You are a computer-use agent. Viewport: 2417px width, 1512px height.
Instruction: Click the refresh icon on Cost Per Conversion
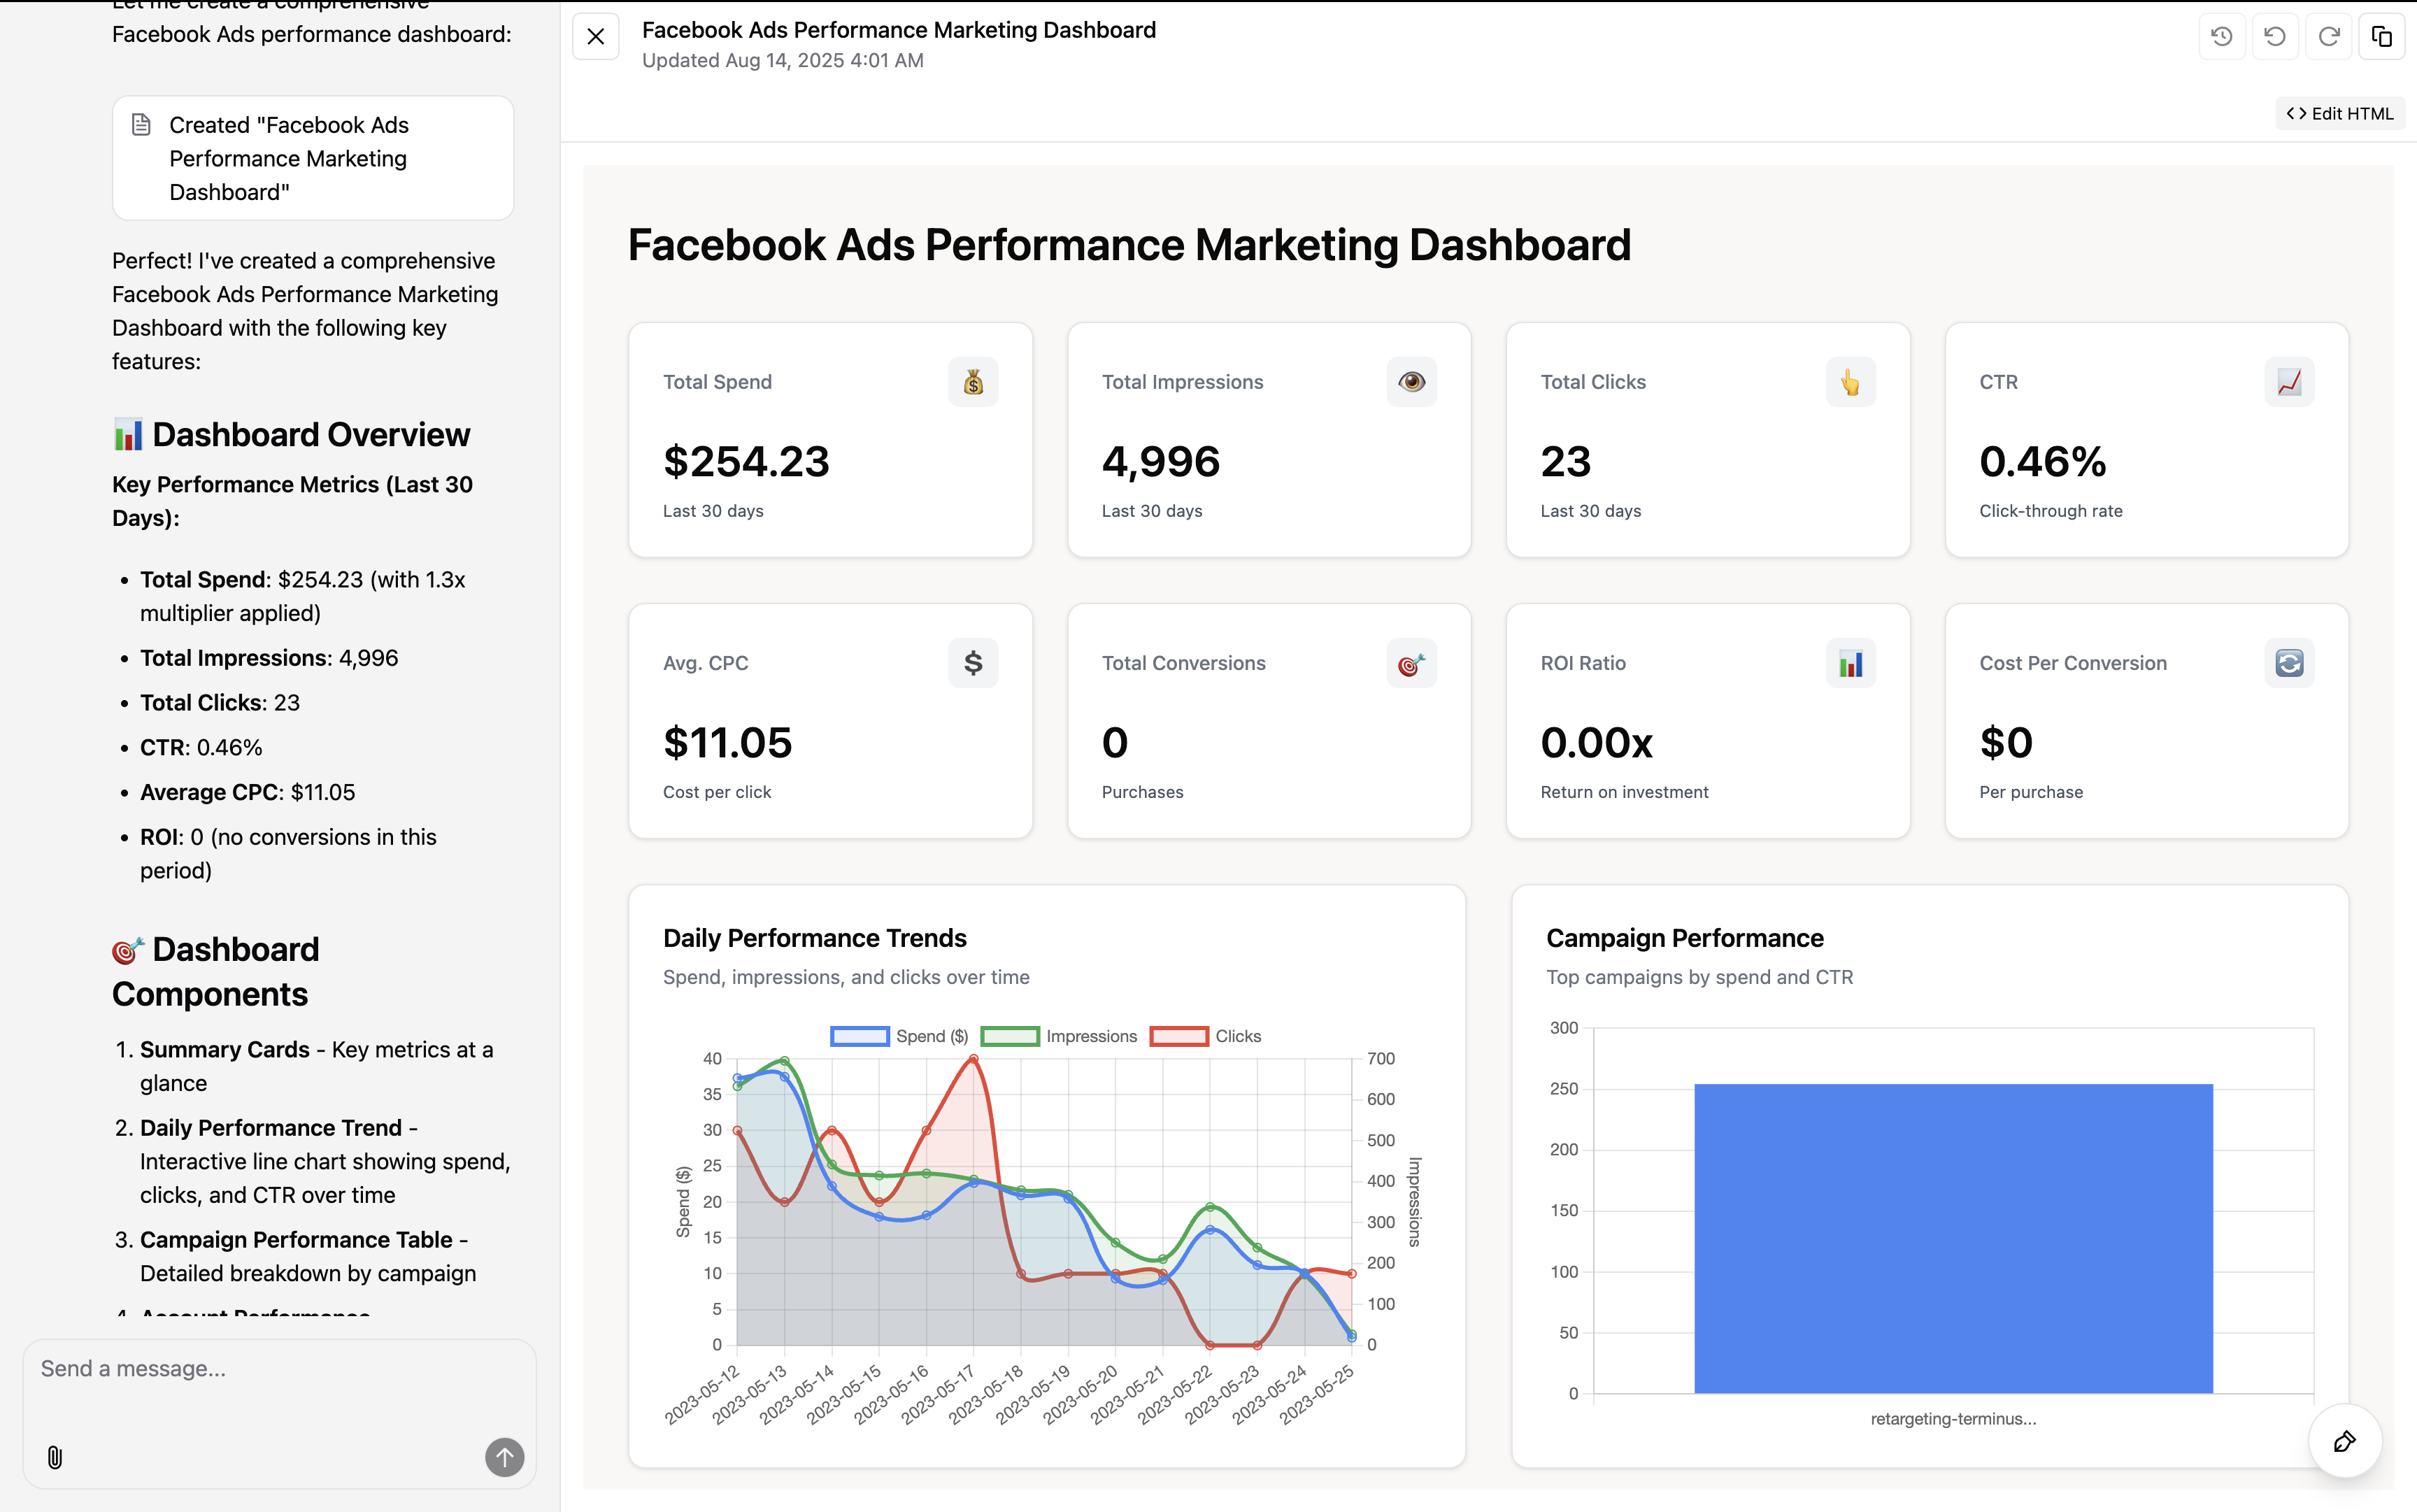(x=2289, y=663)
